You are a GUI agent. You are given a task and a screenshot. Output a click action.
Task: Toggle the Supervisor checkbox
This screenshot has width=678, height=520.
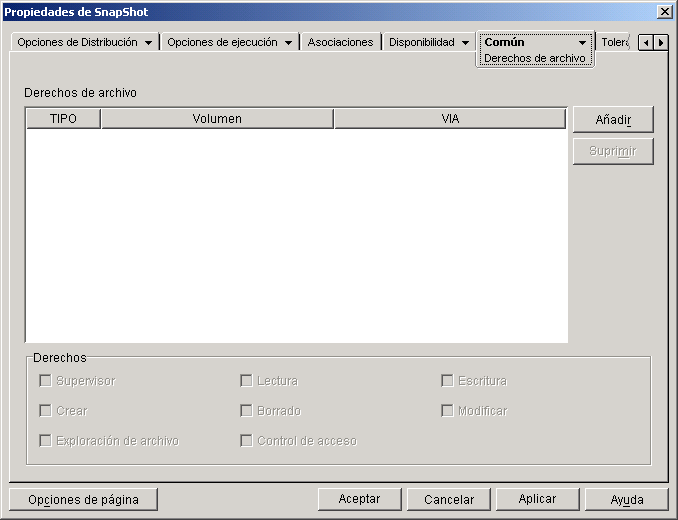(x=45, y=381)
